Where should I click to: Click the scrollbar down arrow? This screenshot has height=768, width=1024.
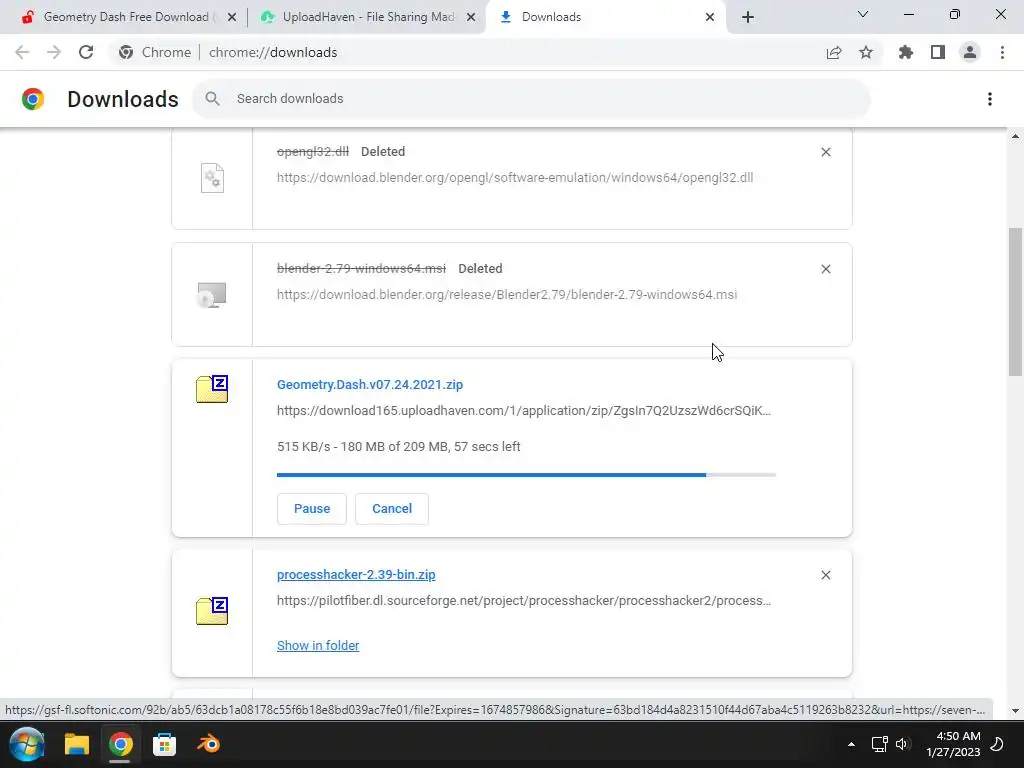click(x=1015, y=711)
